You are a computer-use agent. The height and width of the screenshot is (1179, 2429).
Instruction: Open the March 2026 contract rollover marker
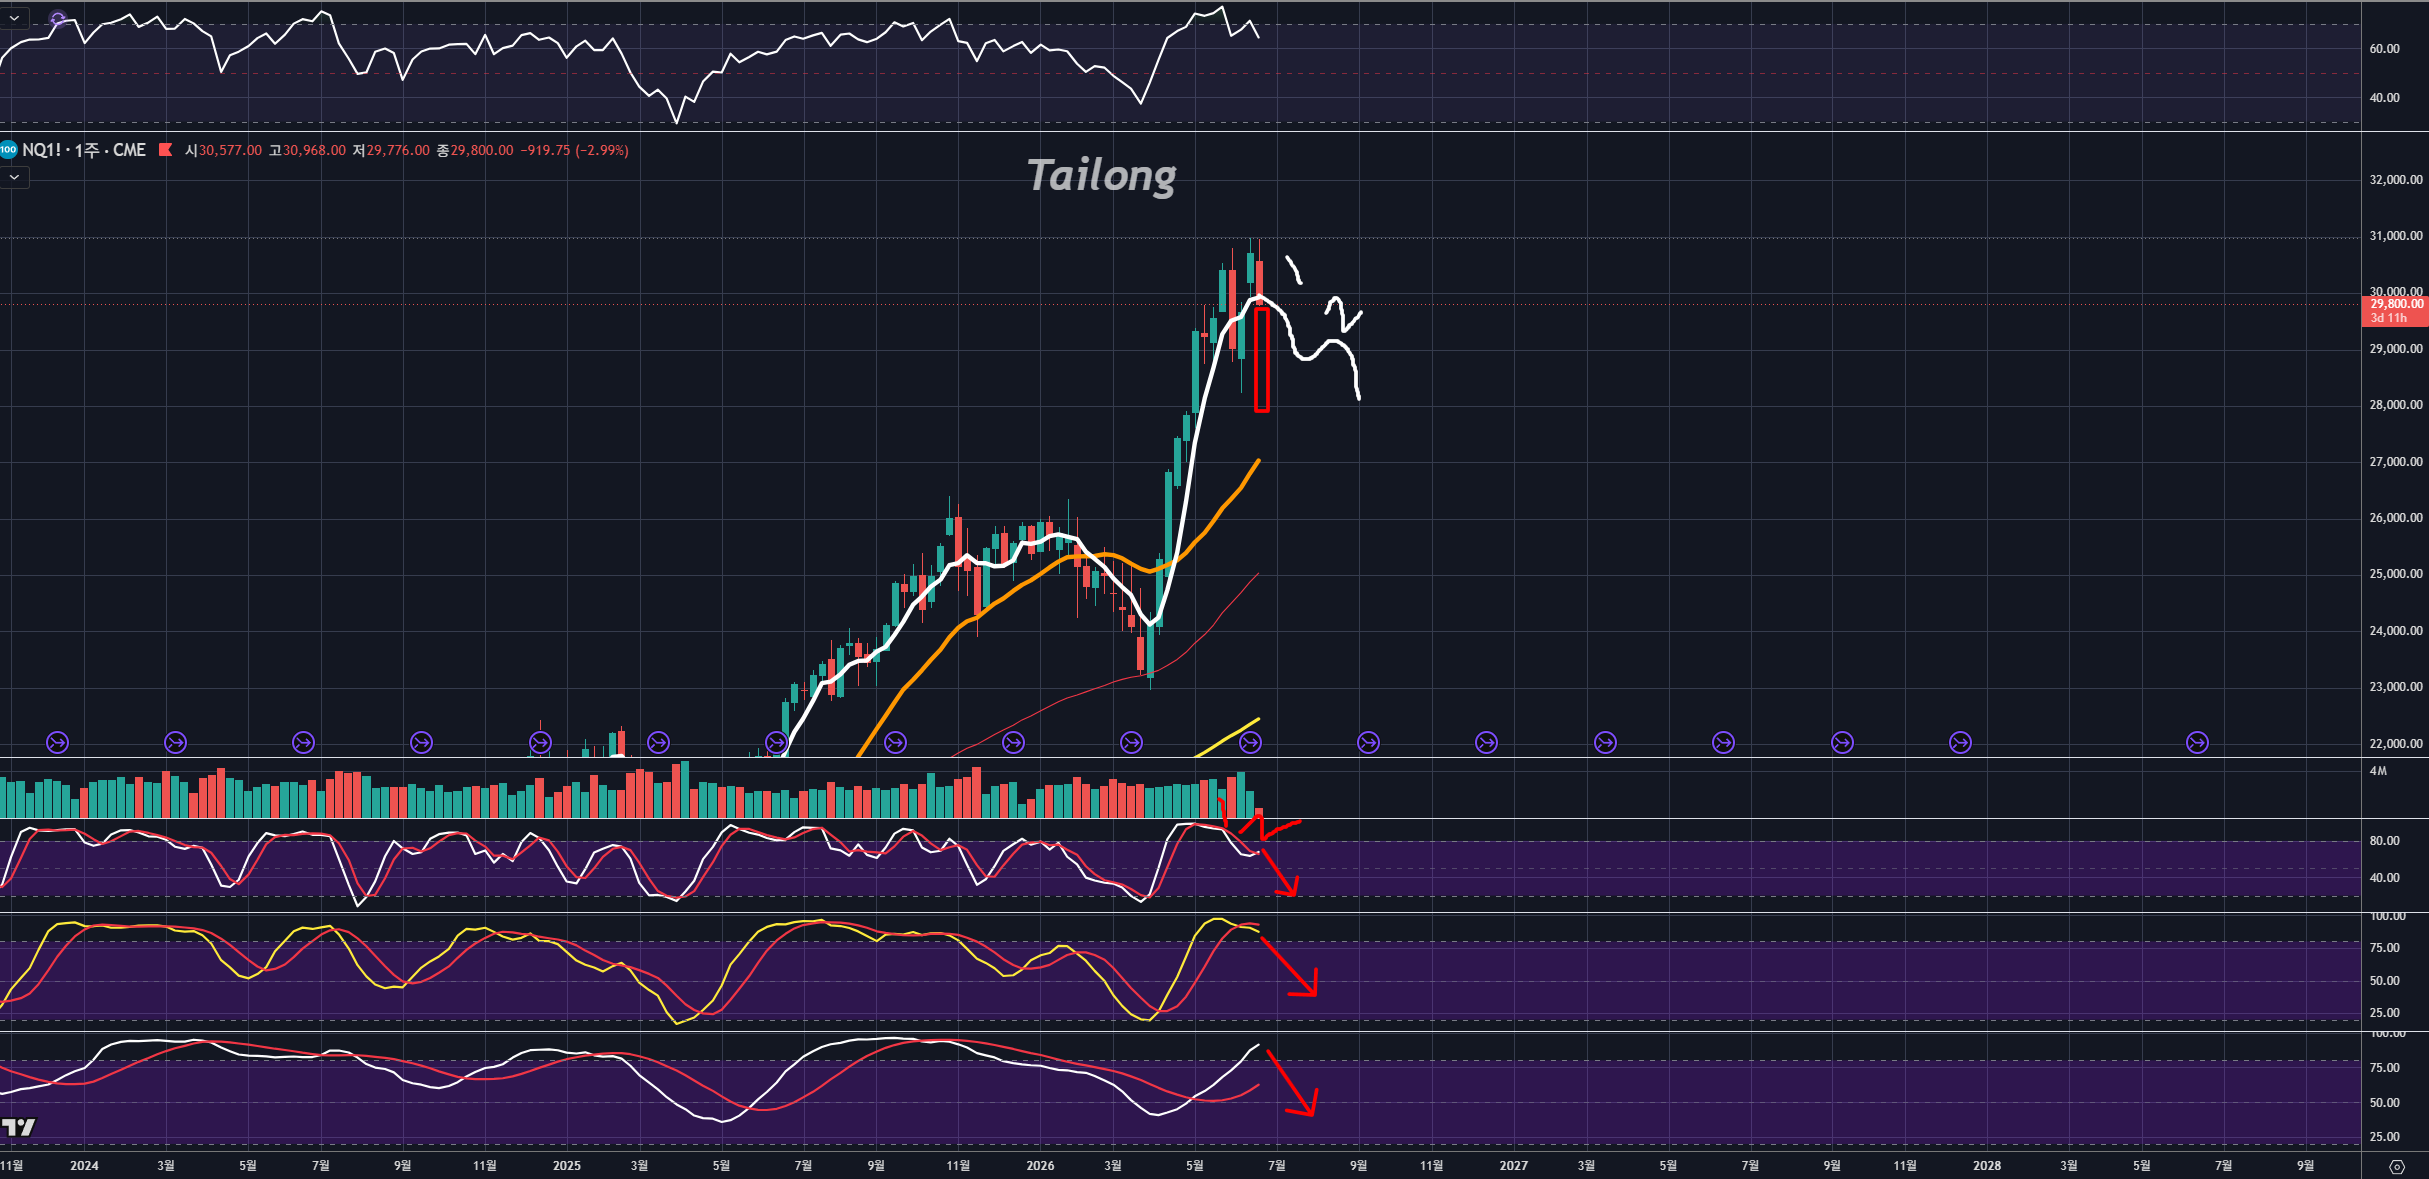point(1131,743)
